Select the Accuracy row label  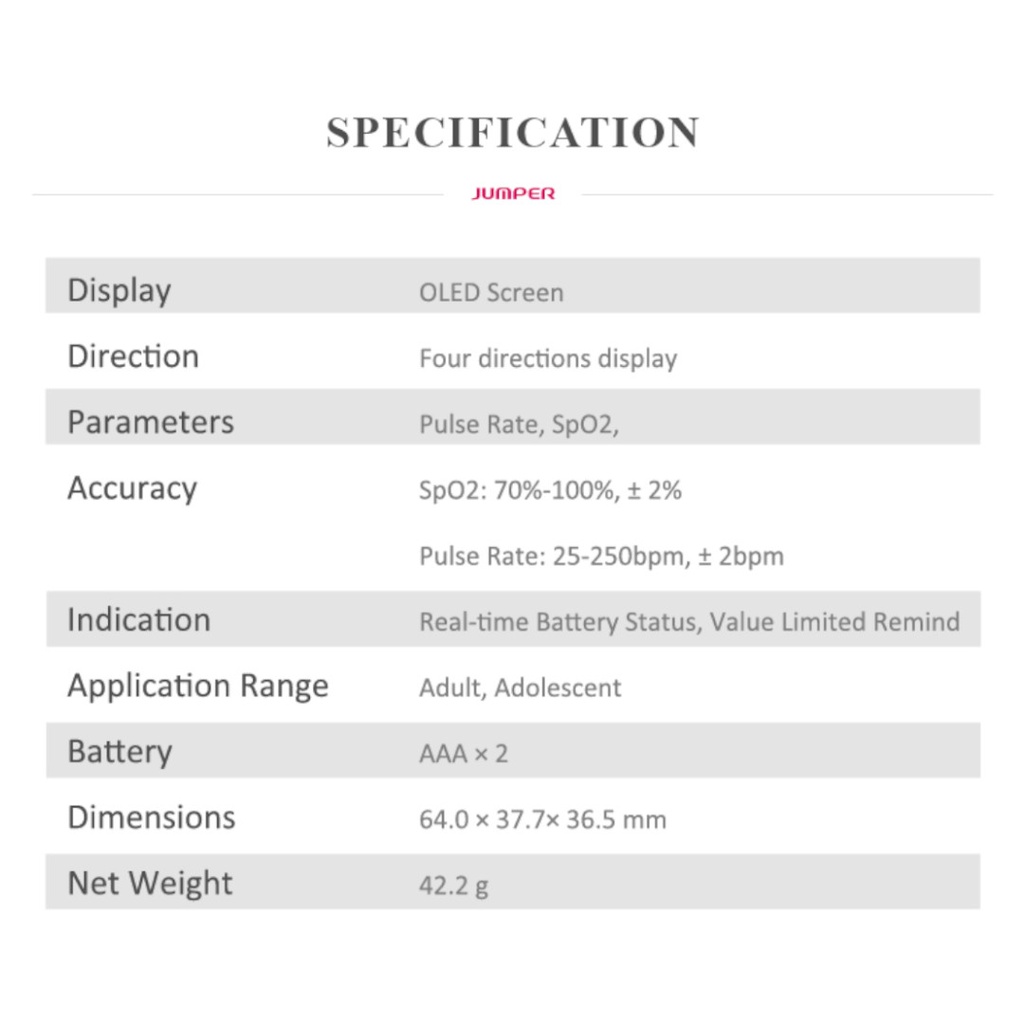[x=132, y=488]
